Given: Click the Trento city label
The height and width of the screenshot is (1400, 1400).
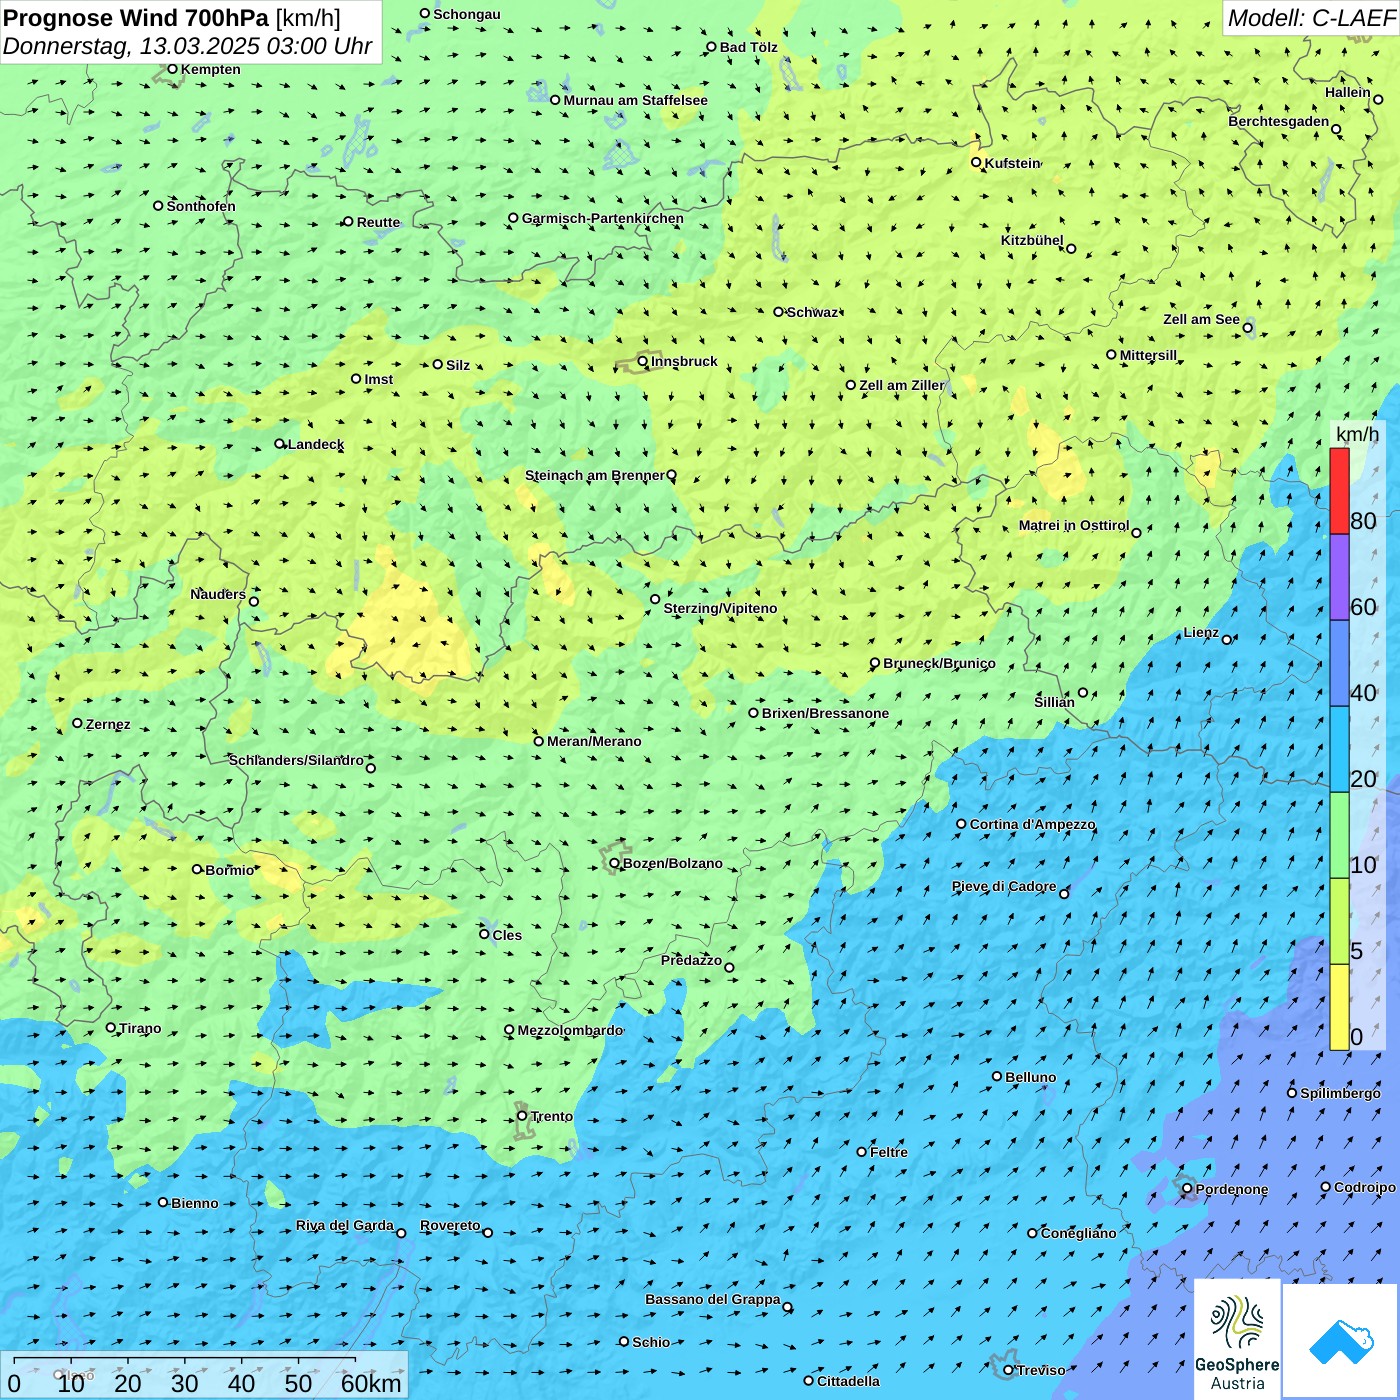Looking at the screenshot, I should (x=551, y=1116).
